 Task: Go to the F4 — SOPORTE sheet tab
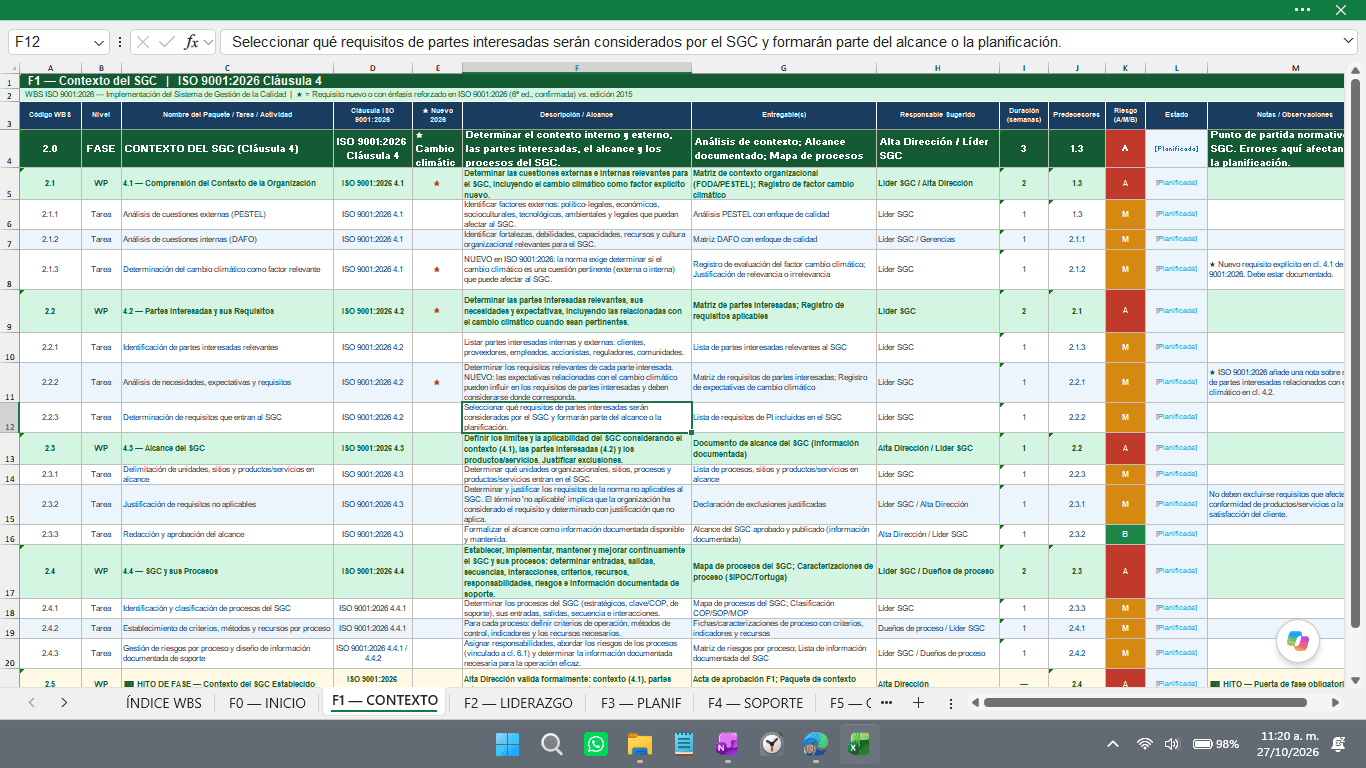click(x=755, y=703)
